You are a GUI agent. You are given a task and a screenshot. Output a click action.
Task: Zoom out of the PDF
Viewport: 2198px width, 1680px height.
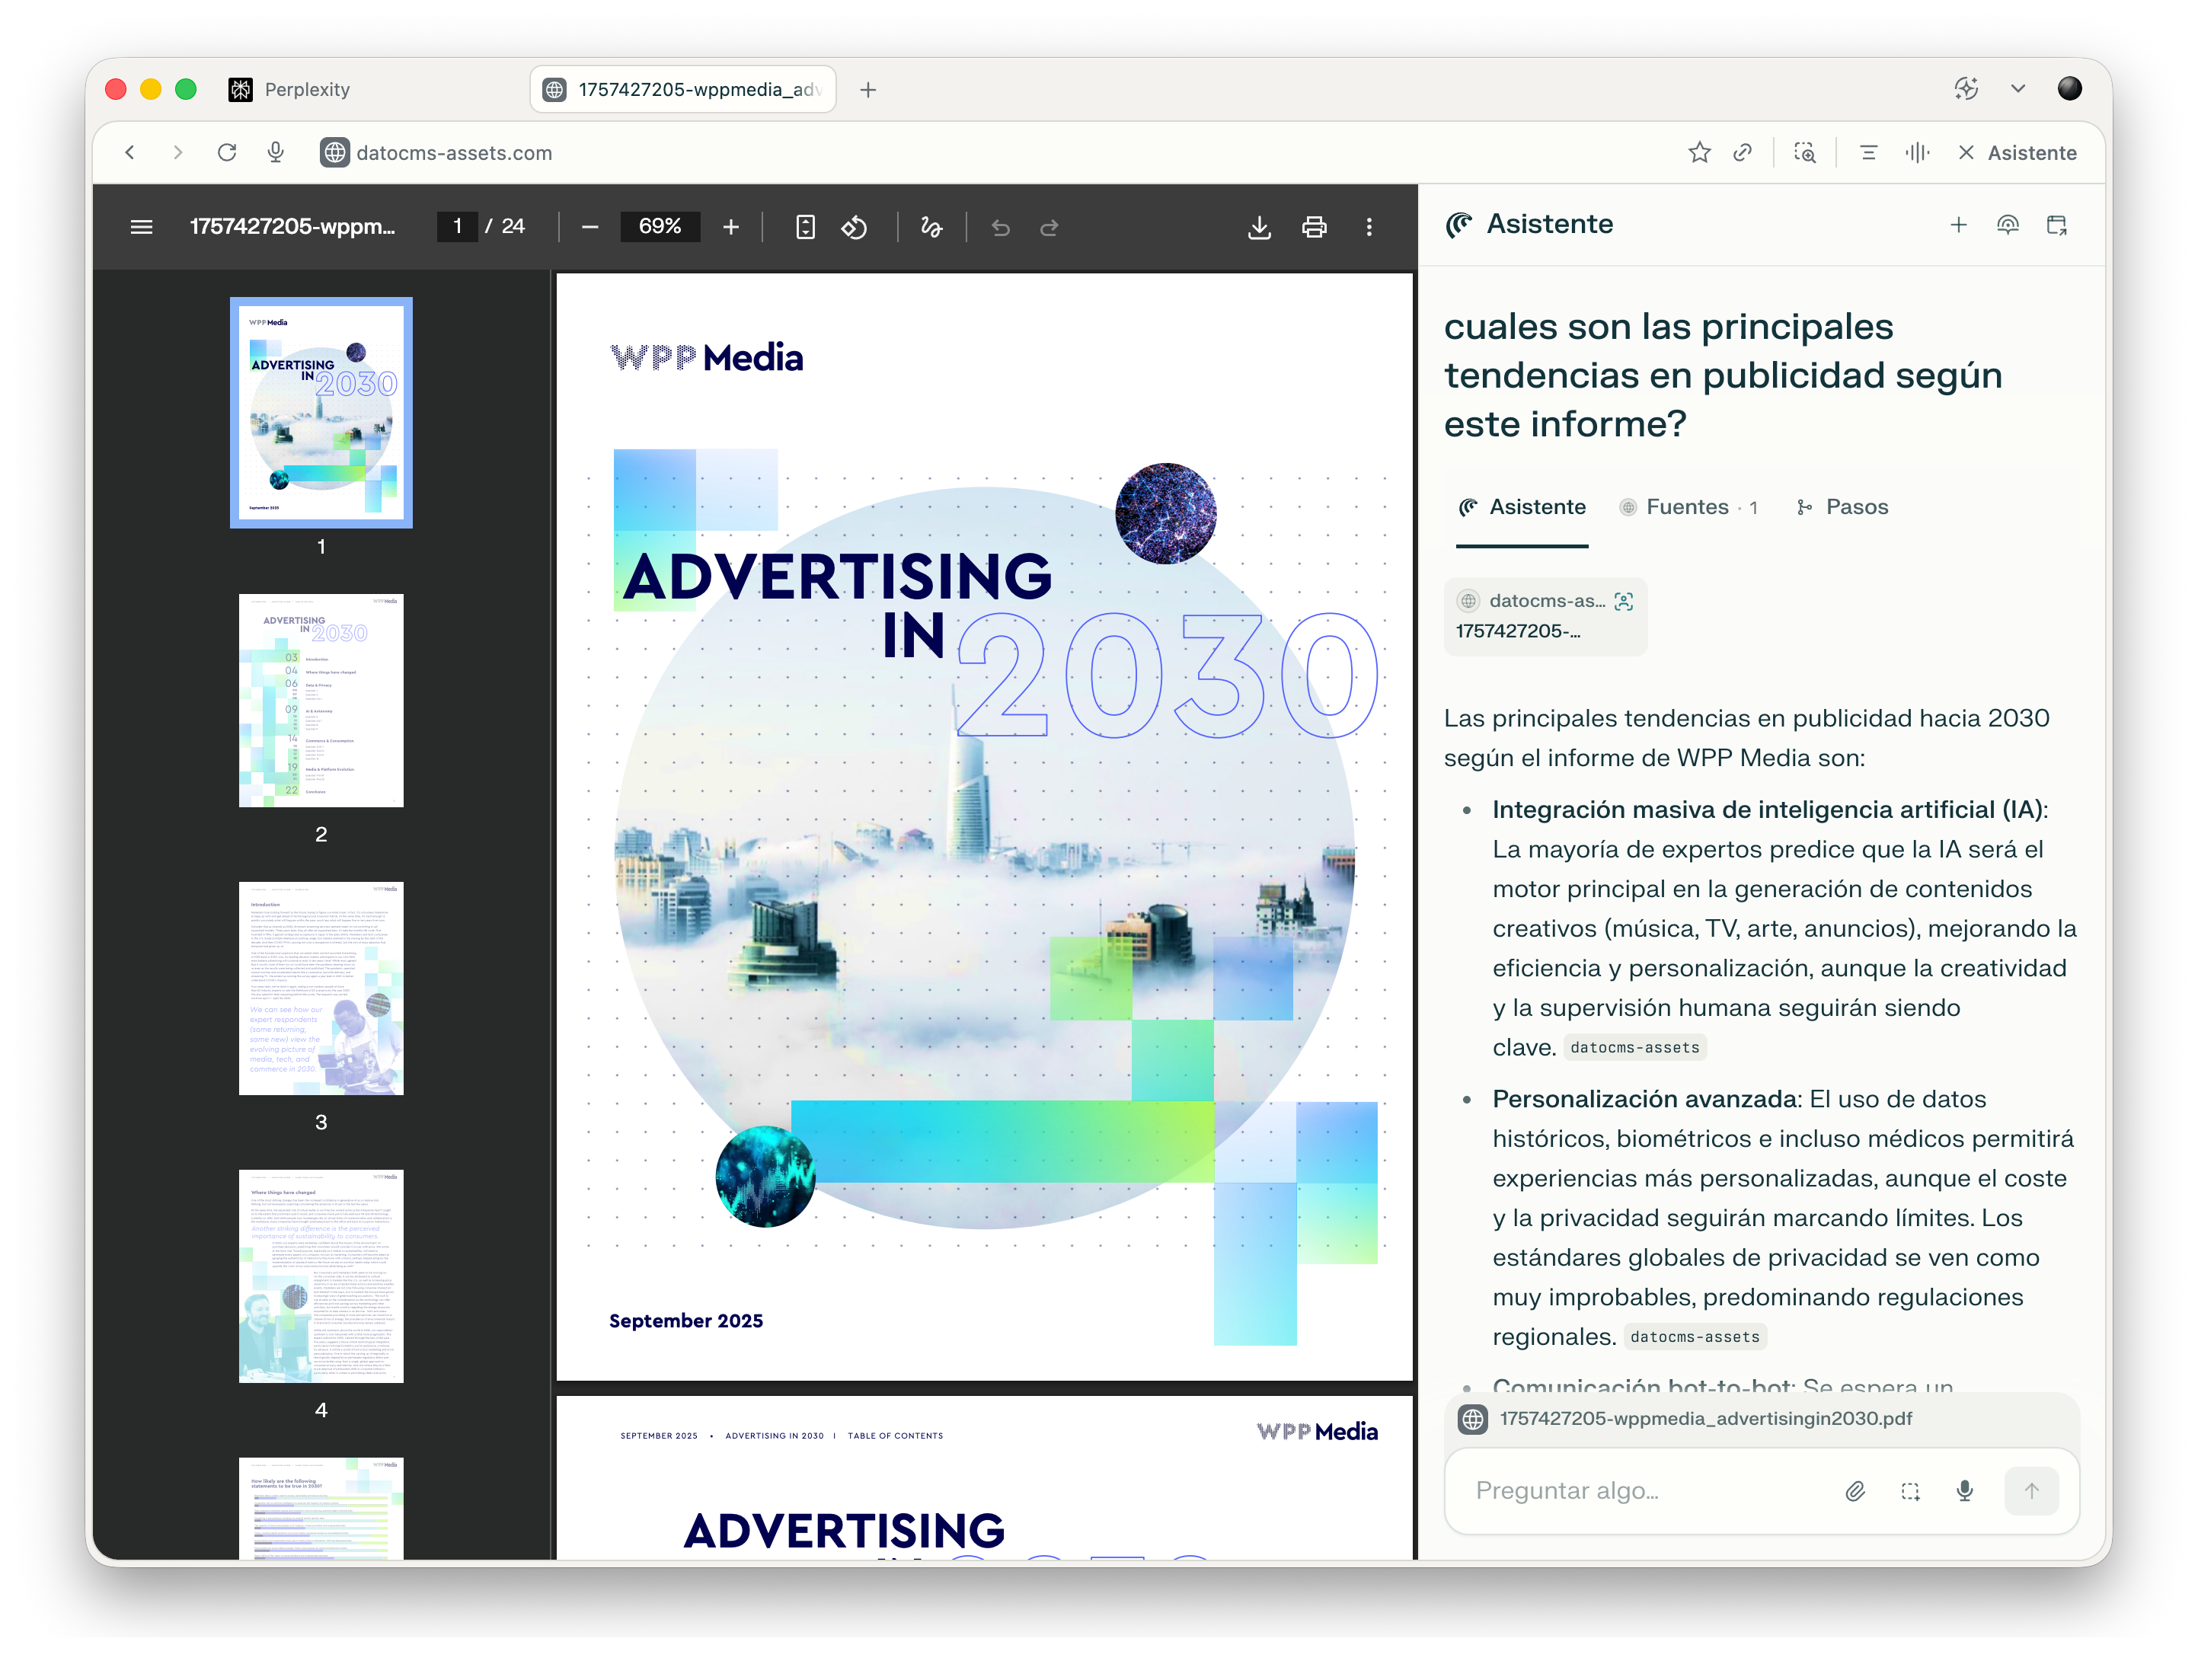click(590, 227)
